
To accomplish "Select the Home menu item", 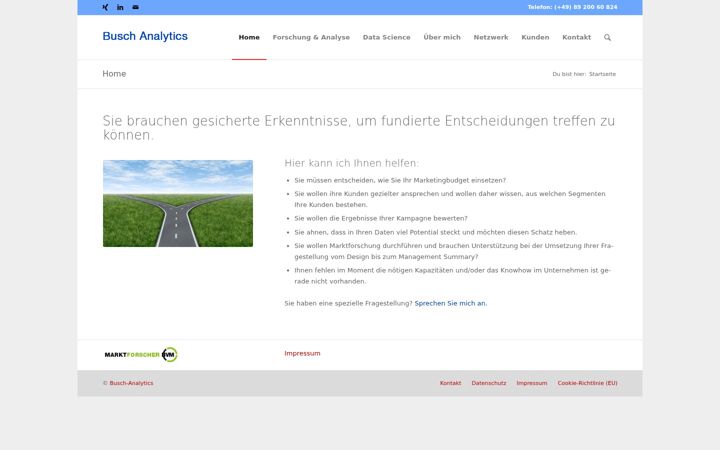I will point(249,38).
